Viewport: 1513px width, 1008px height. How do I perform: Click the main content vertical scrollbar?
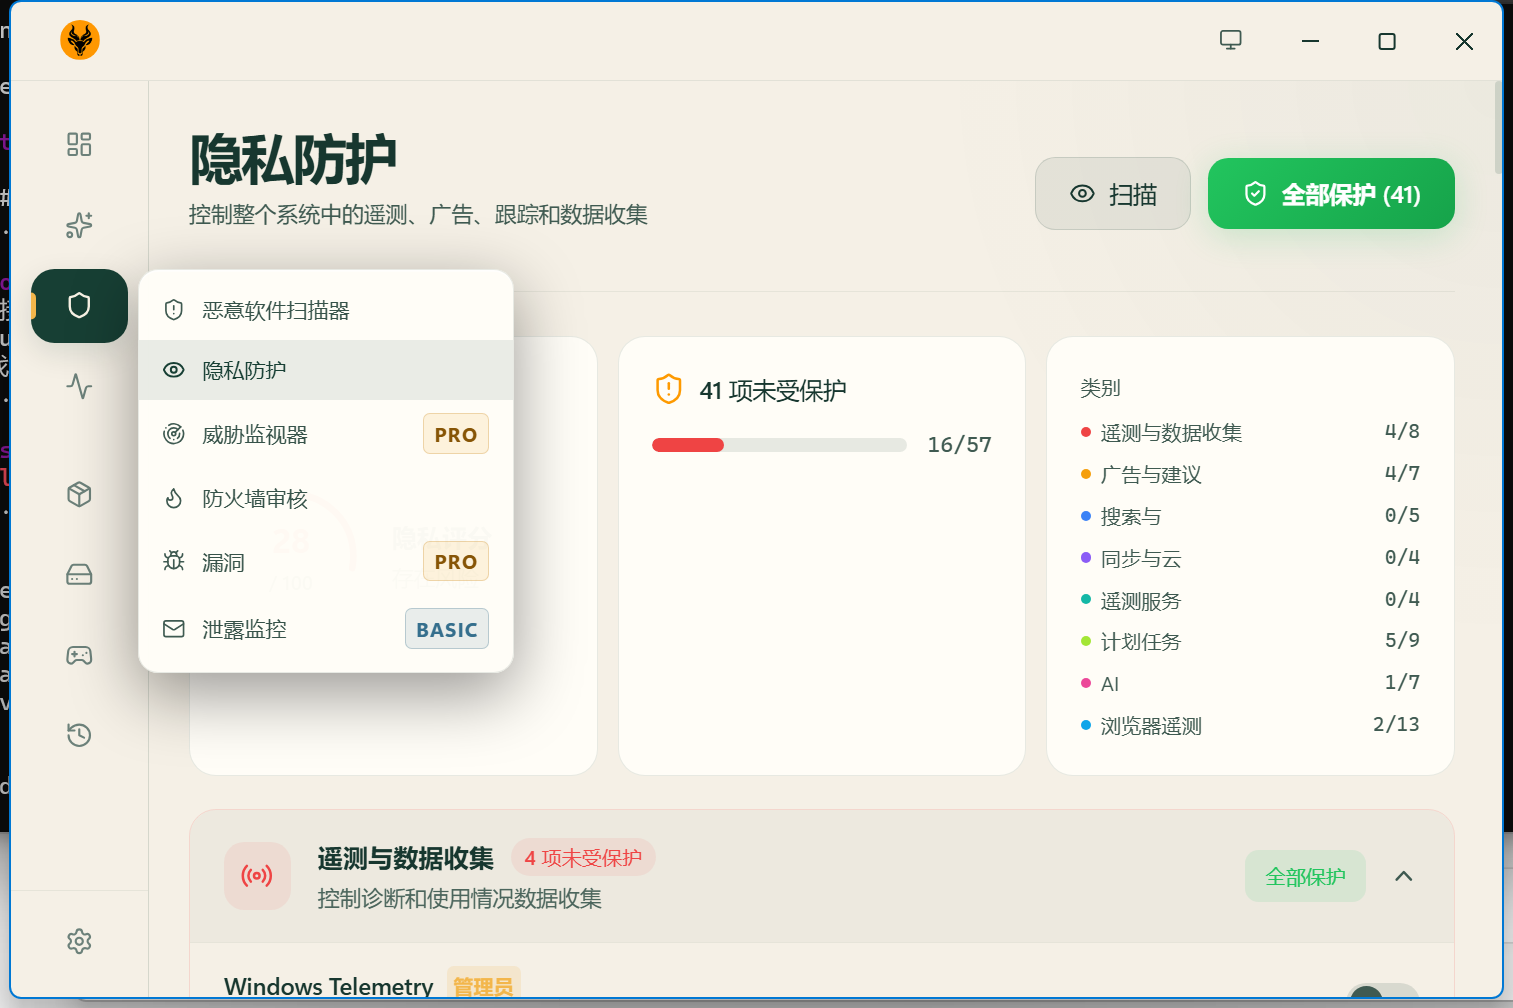[x=1497, y=128]
